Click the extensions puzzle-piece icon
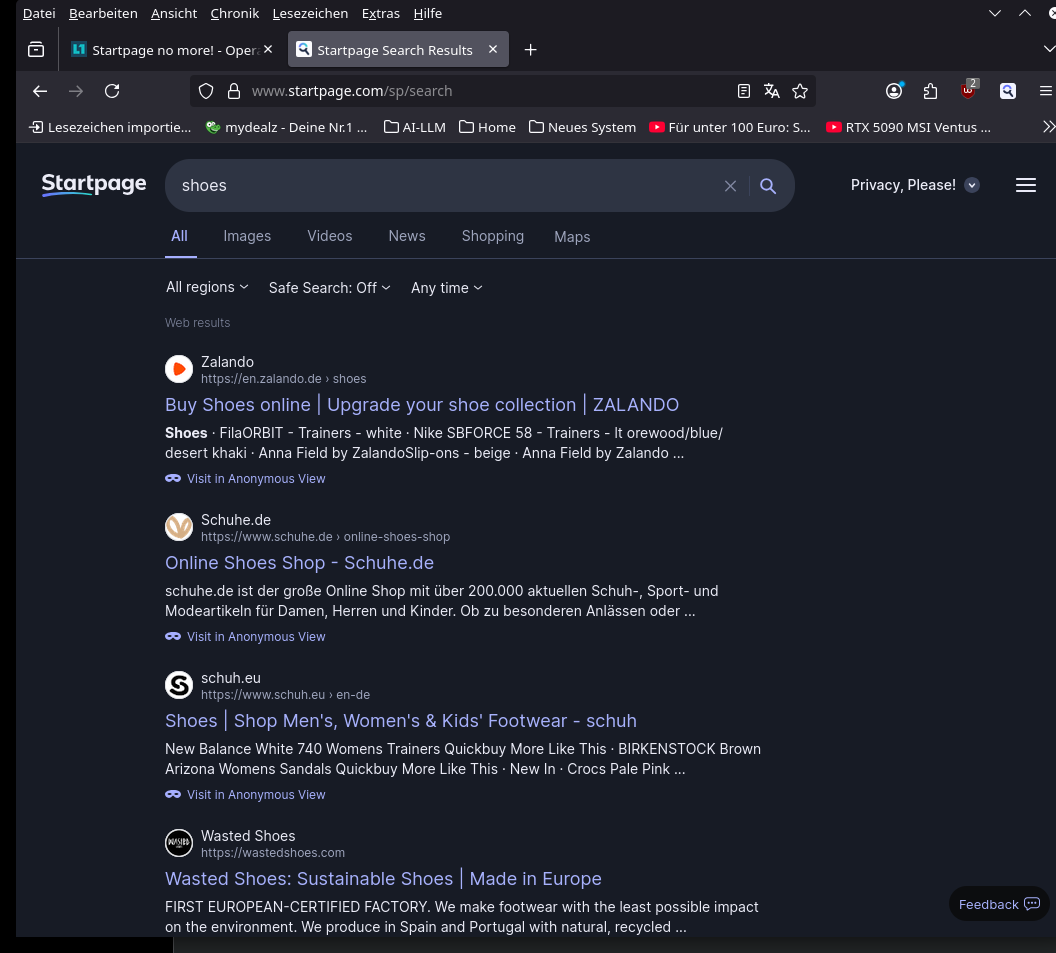 [930, 91]
